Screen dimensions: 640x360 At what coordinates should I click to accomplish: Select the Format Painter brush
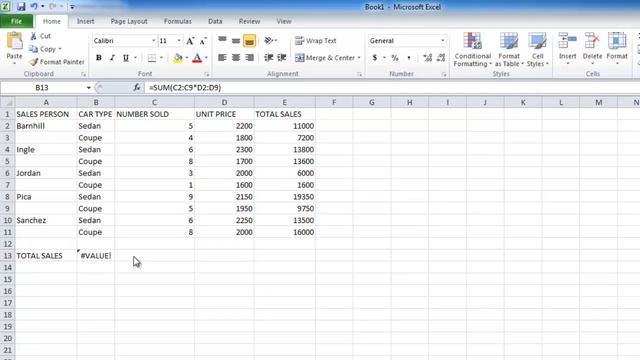tap(33, 62)
